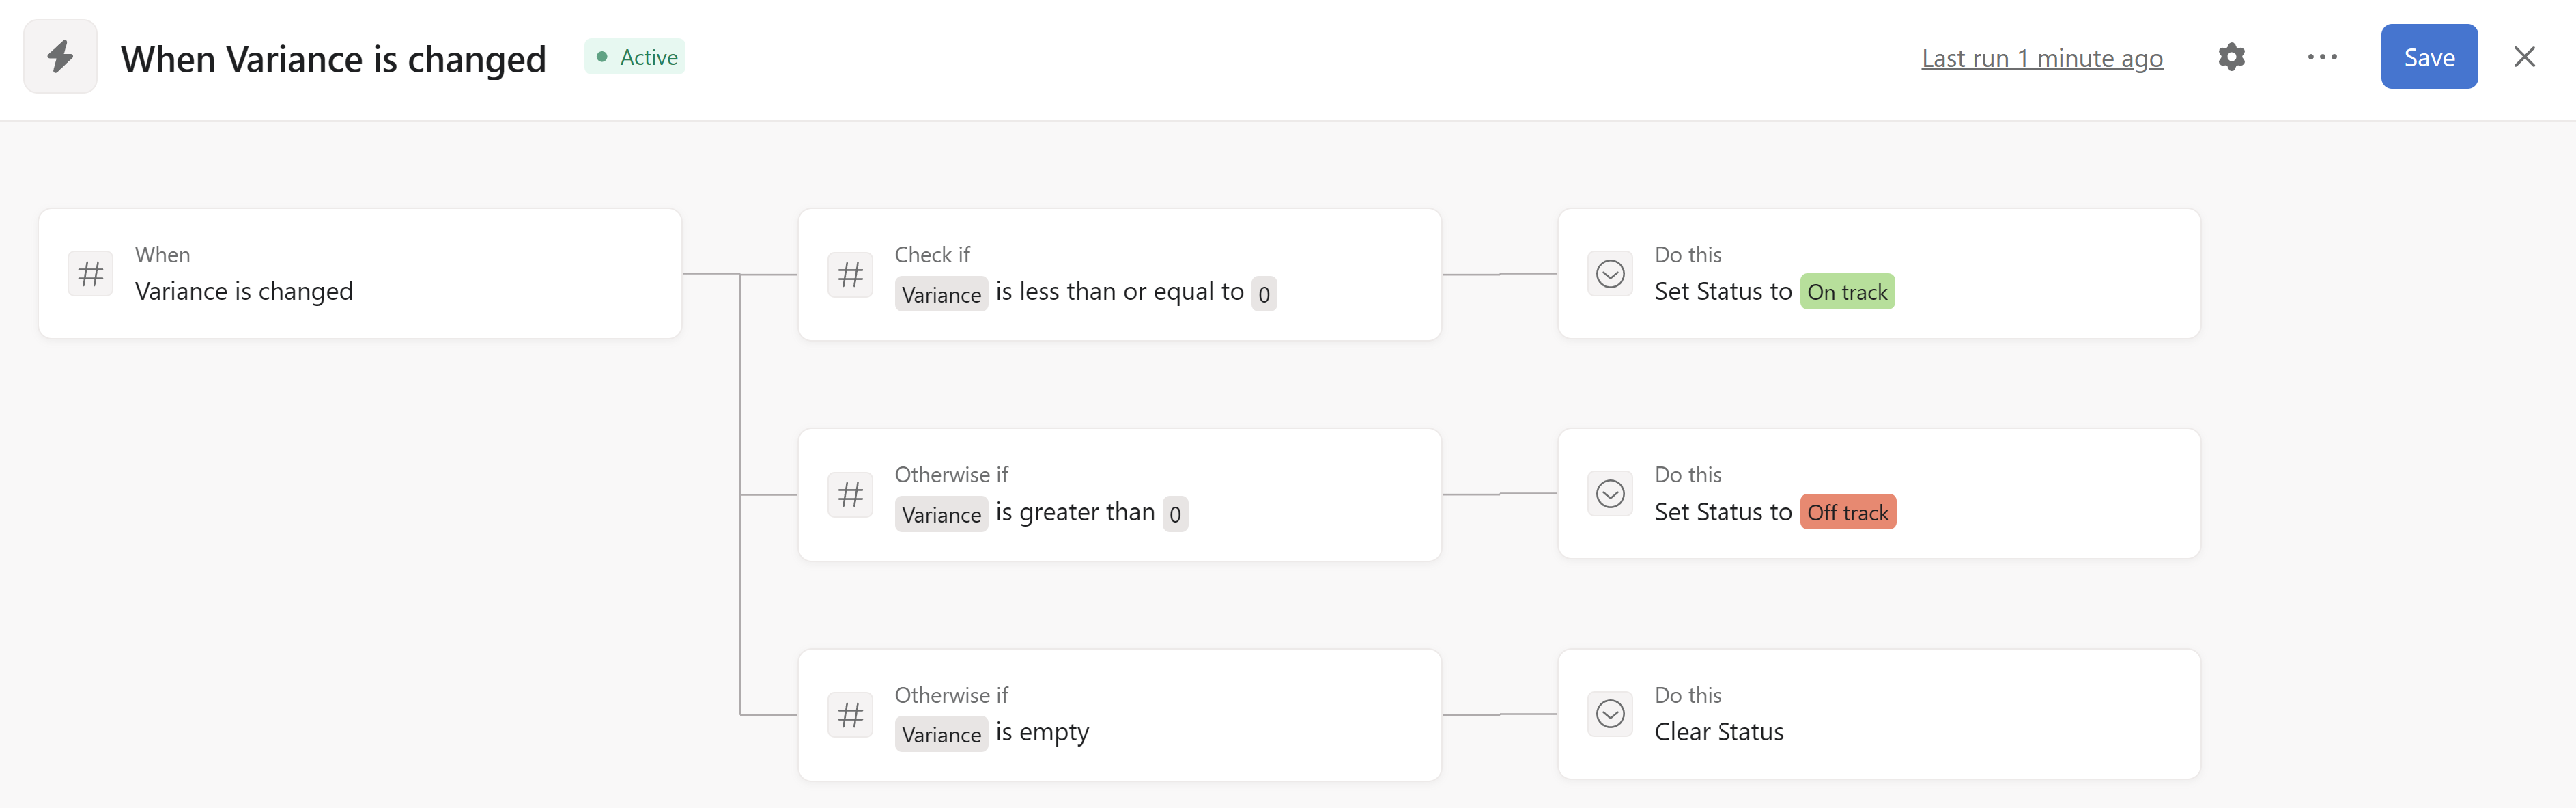Click dropdown icon on Set Status On track
Screen dimensions: 2576x808
[x=1610, y=274]
